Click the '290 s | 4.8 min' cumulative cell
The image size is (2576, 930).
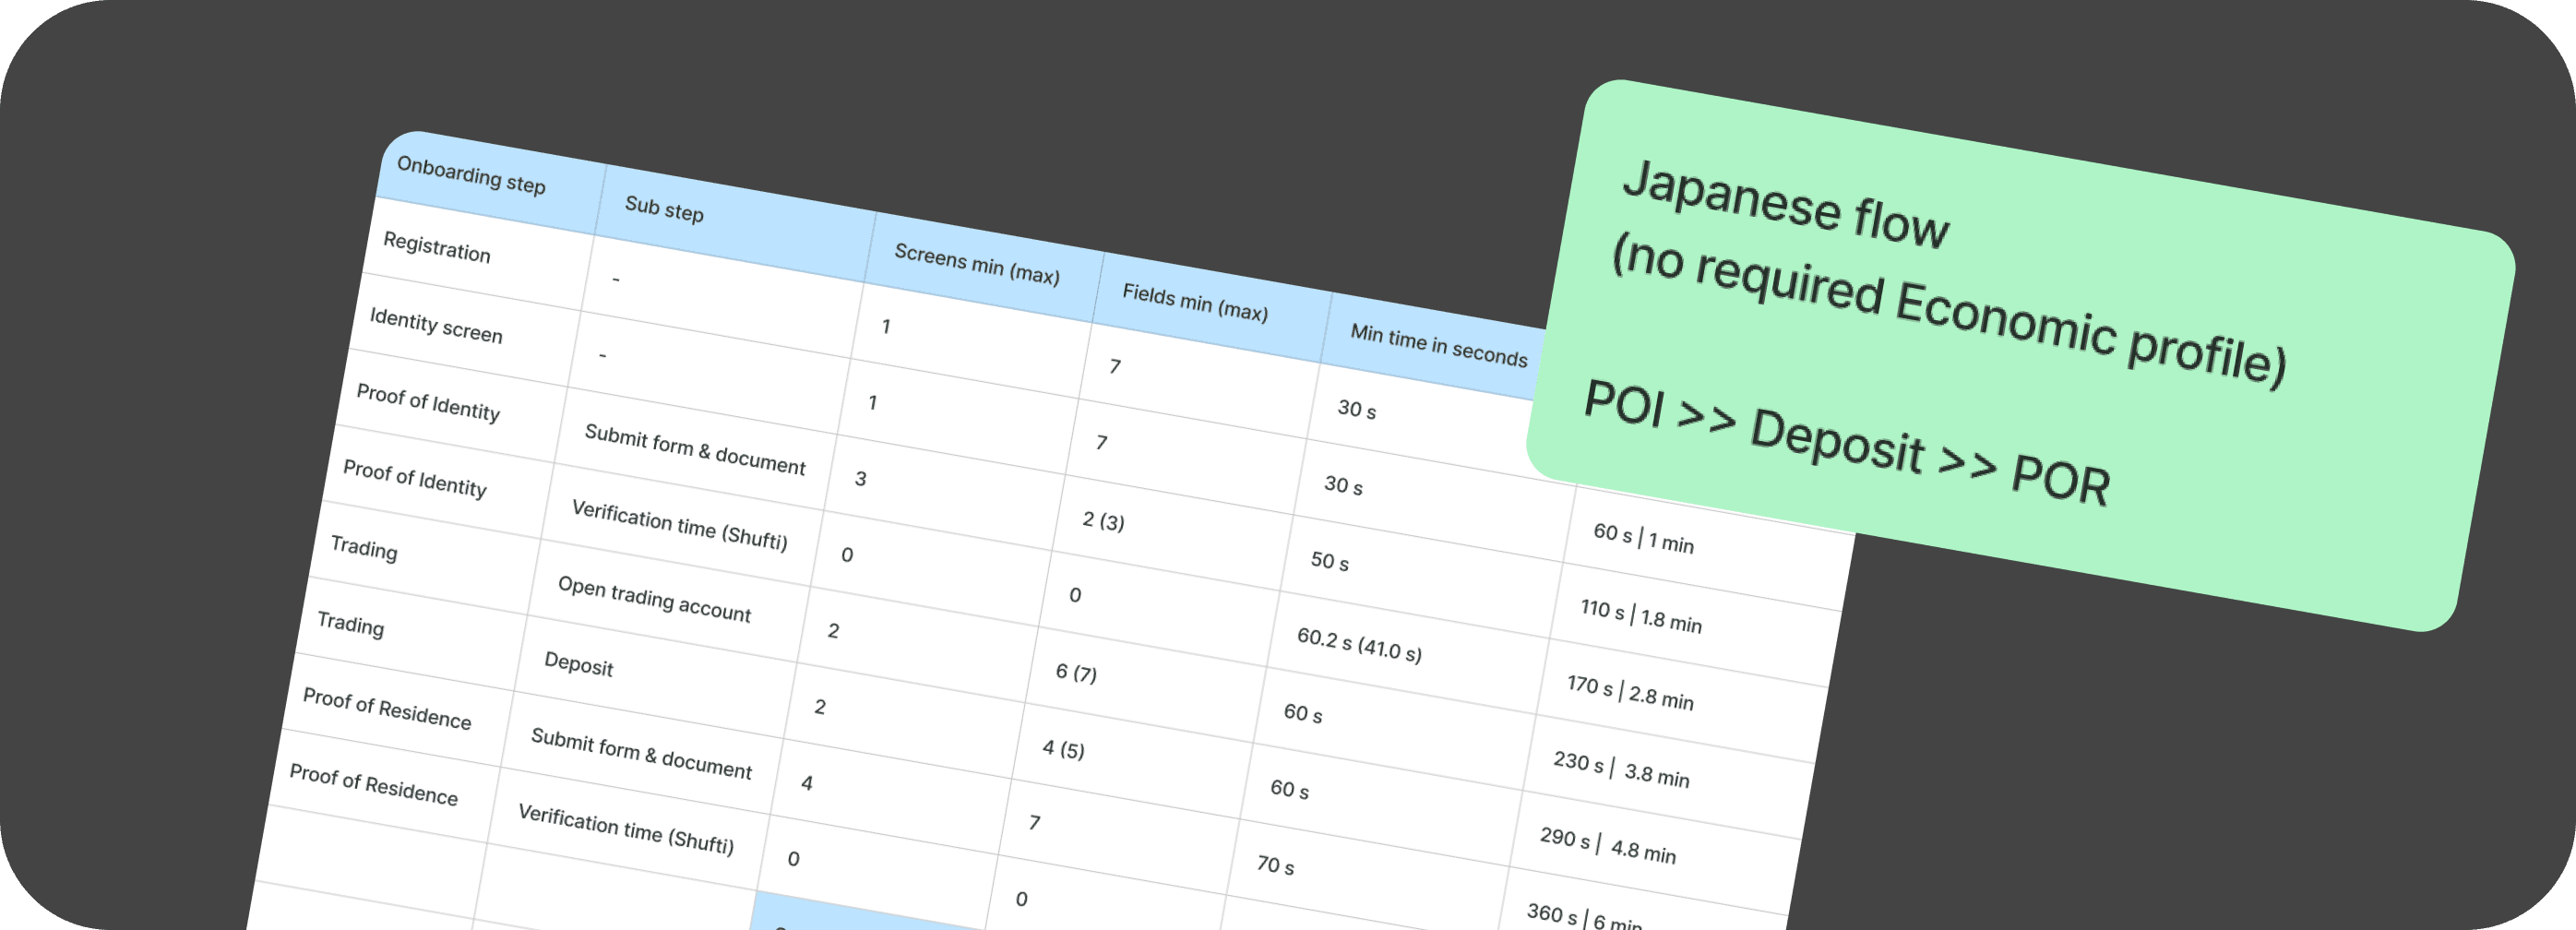pyautogui.click(x=1609, y=845)
